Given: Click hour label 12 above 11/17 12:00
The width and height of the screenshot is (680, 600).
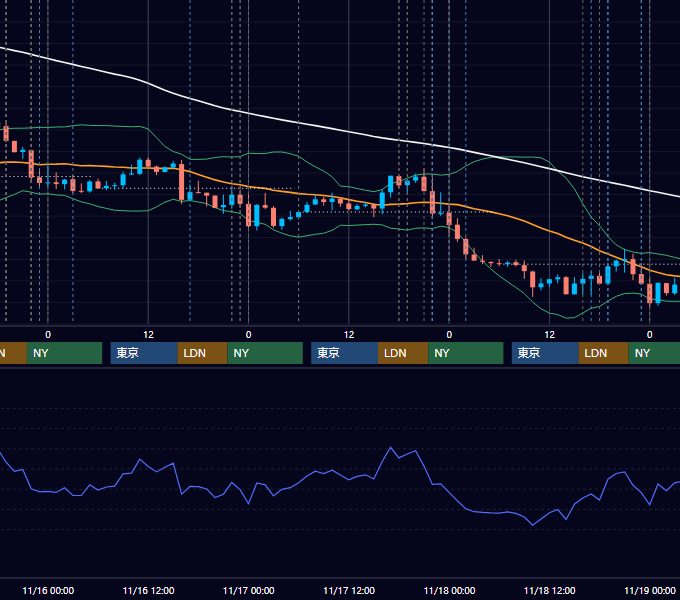Looking at the screenshot, I should (x=349, y=335).
